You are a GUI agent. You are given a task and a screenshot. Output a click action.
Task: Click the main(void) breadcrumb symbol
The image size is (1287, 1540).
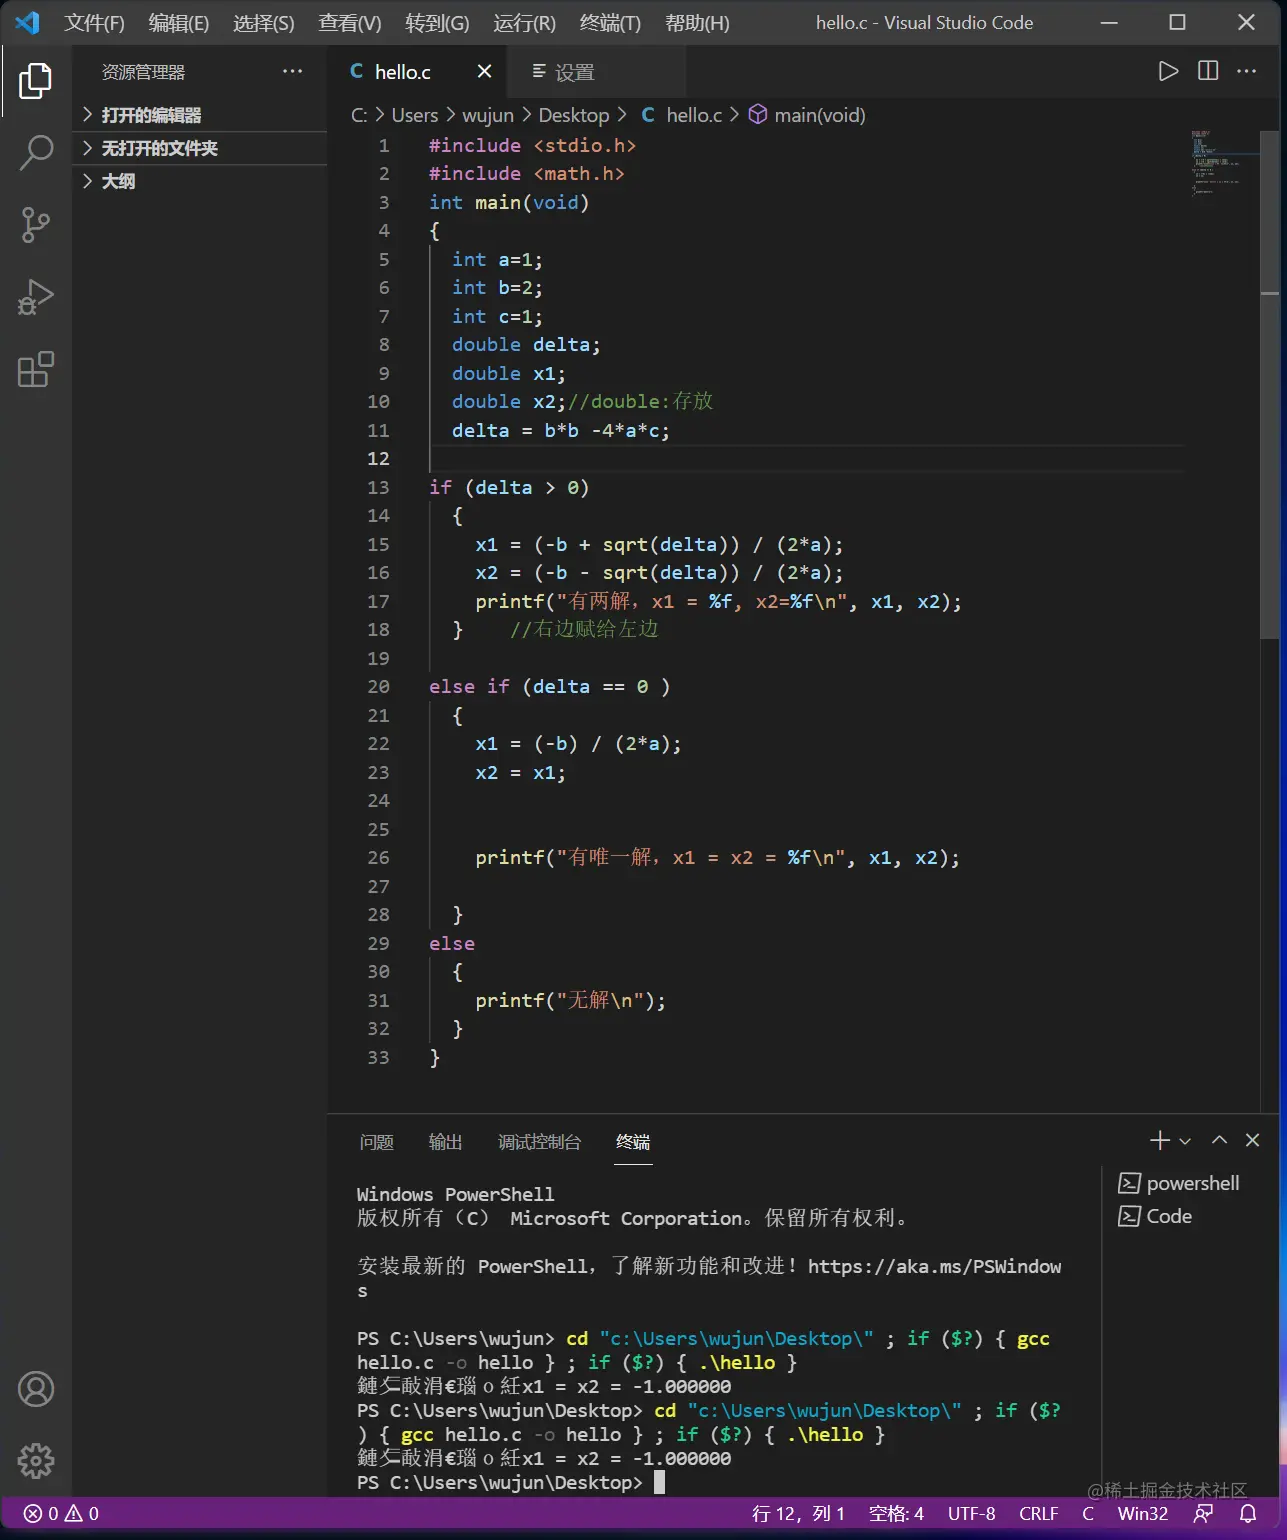(808, 115)
